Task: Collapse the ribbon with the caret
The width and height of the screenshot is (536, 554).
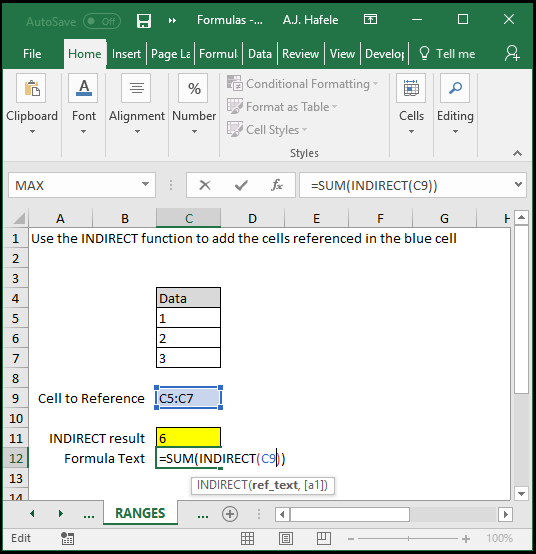Action: [x=517, y=153]
